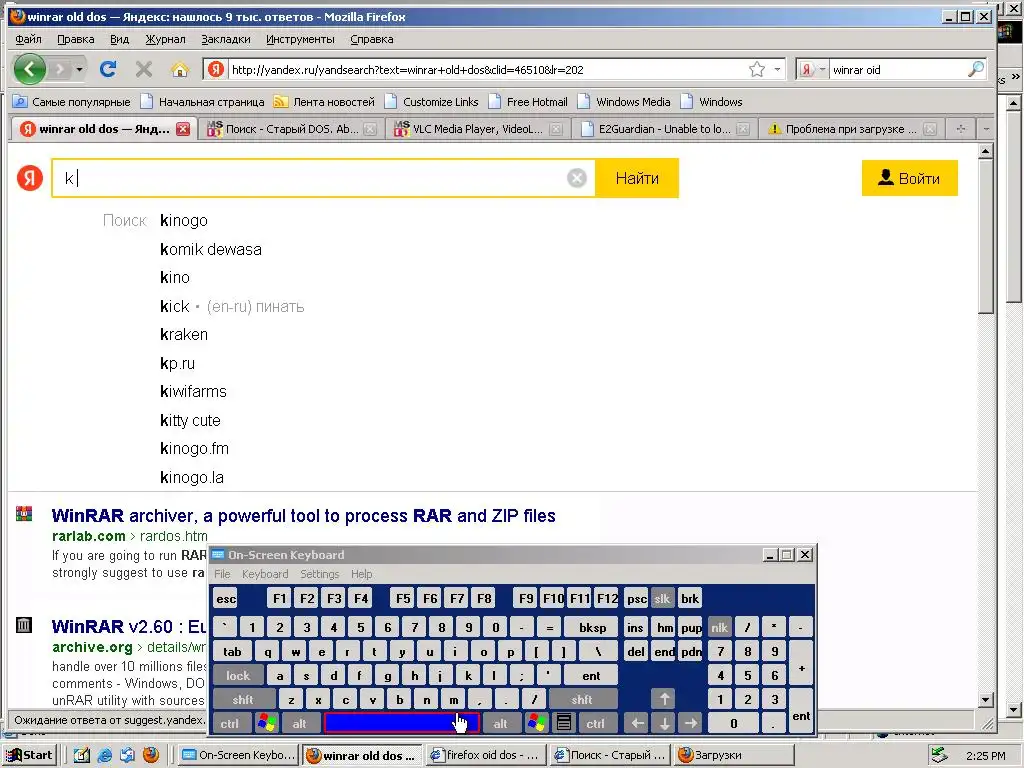Open Инструменты menu
This screenshot has width=1024, height=768.
click(300, 39)
